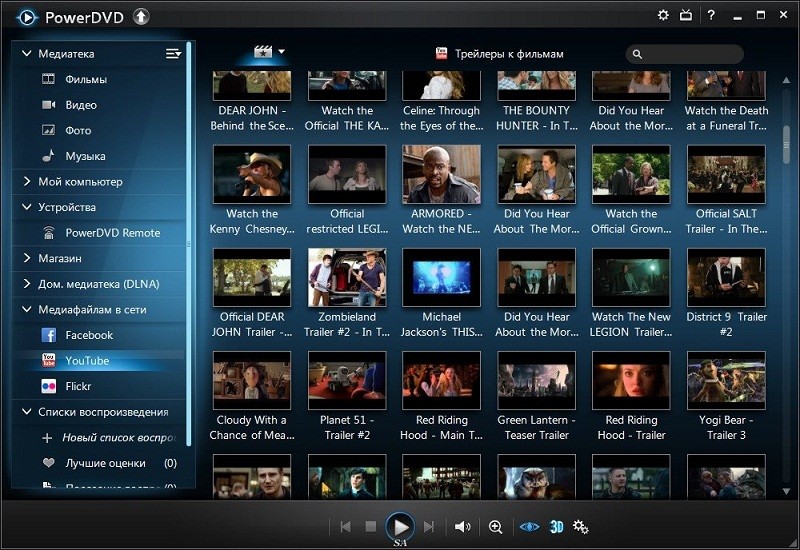
Task: Click Трейлеры к фильмам heading
Action: point(509,54)
